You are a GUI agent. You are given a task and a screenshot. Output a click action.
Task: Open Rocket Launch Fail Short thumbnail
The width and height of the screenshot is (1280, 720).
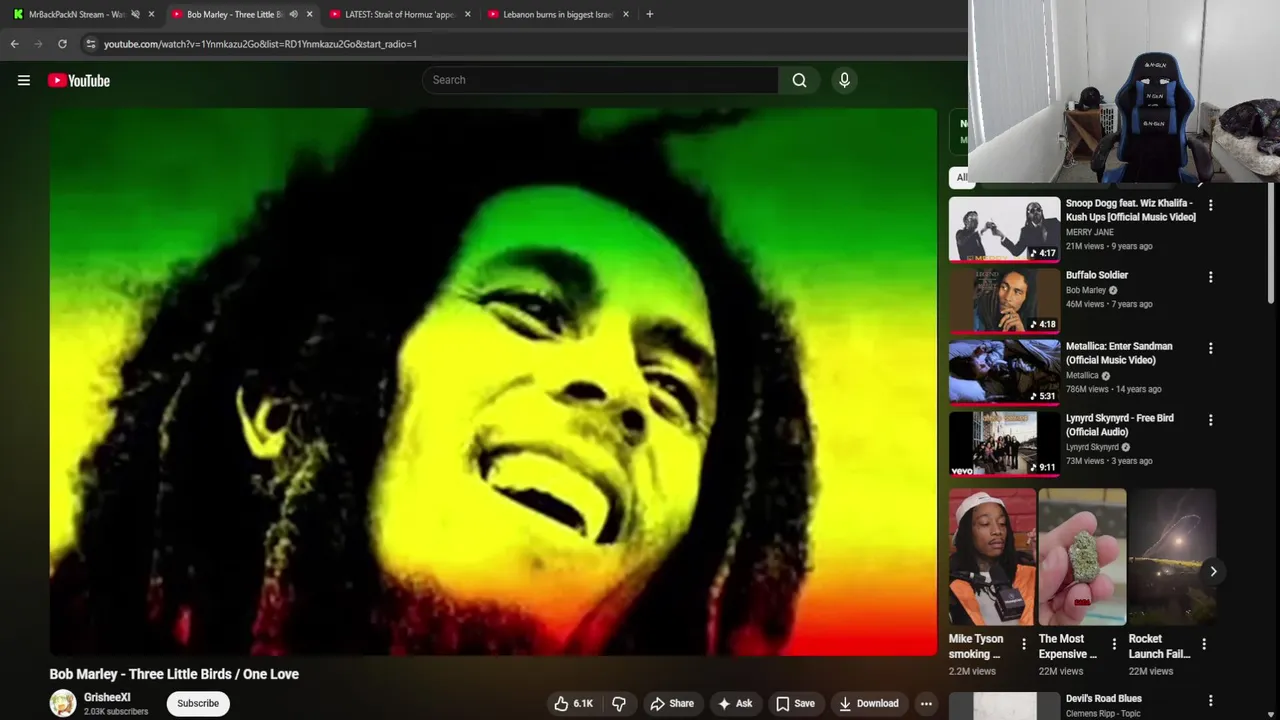[x=1172, y=557]
